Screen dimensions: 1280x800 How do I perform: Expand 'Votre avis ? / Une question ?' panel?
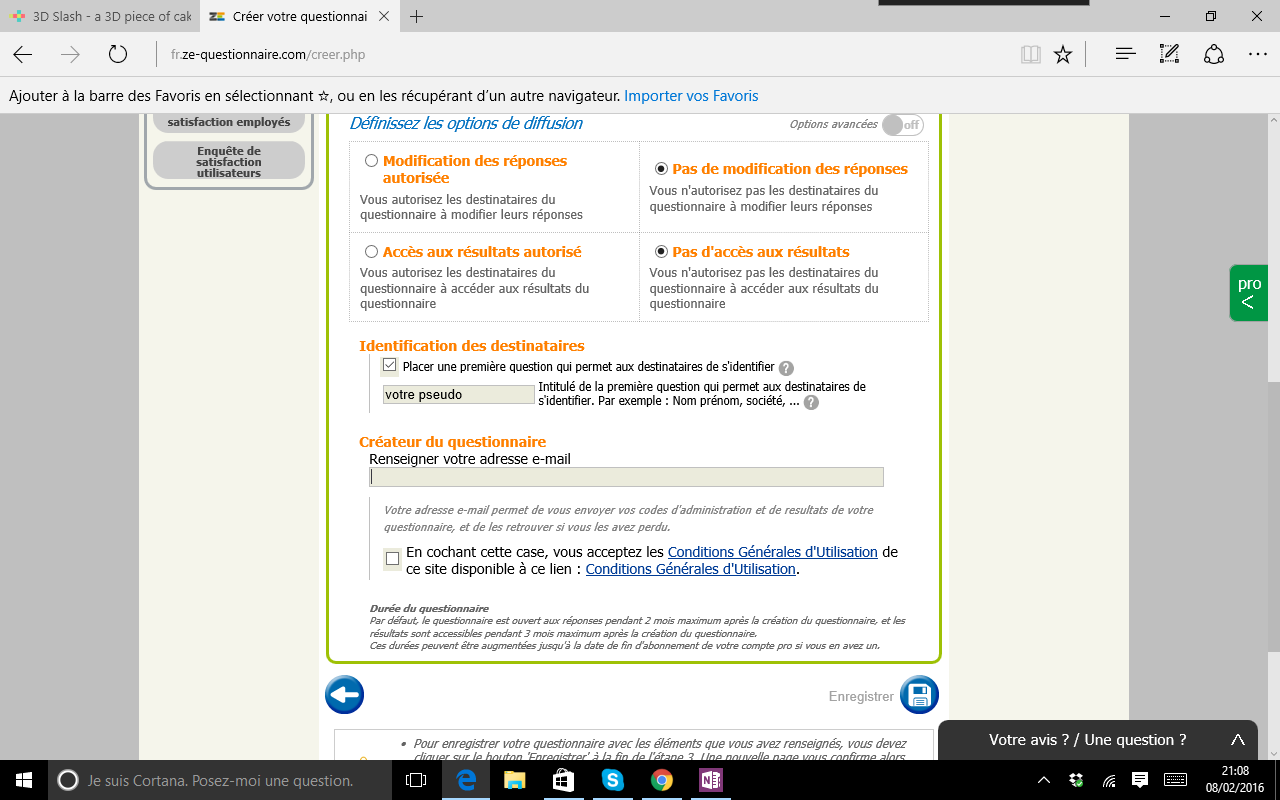pos(1097,740)
